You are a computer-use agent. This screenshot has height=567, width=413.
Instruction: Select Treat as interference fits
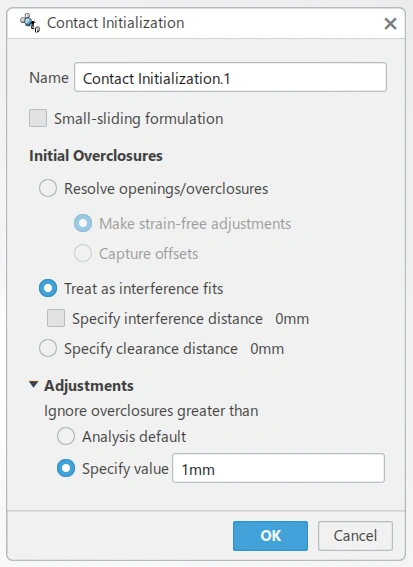[x=48, y=288]
